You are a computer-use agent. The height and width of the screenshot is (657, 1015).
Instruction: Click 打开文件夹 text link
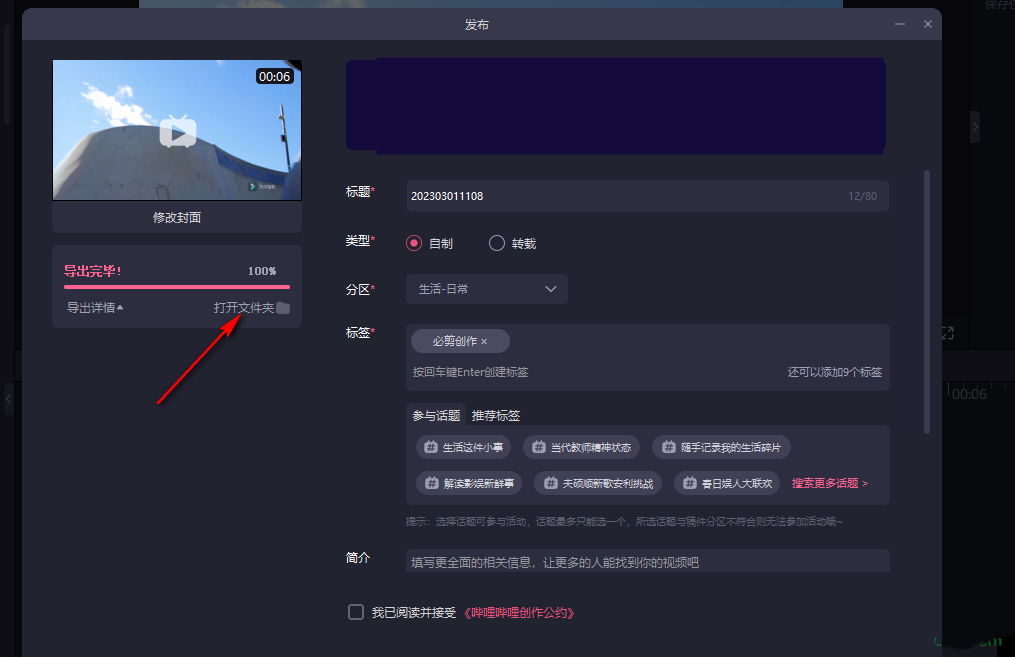pyautogui.click(x=244, y=307)
